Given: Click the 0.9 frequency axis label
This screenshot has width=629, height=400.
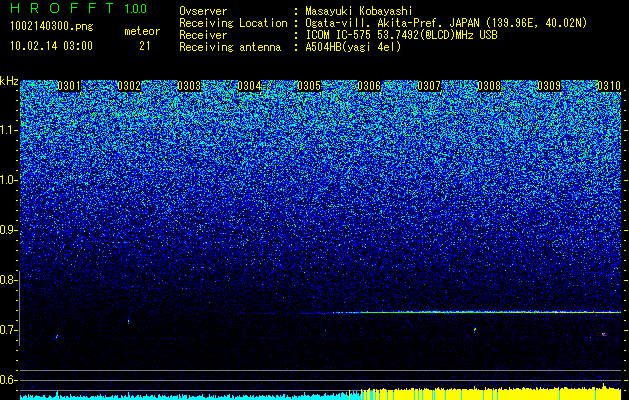Looking at the screenshot, I should 8,230.
